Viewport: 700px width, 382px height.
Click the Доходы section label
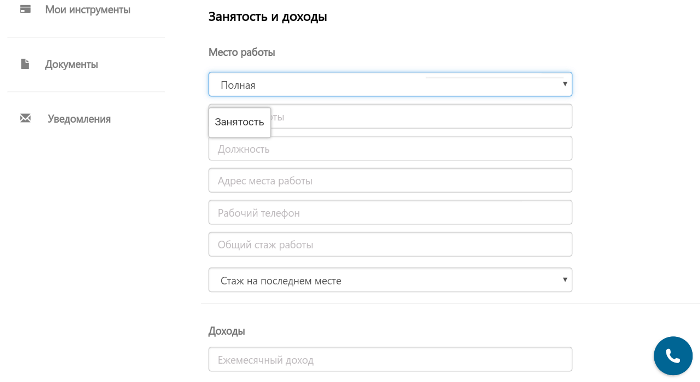pyautogui.click(x=227, y=331)
